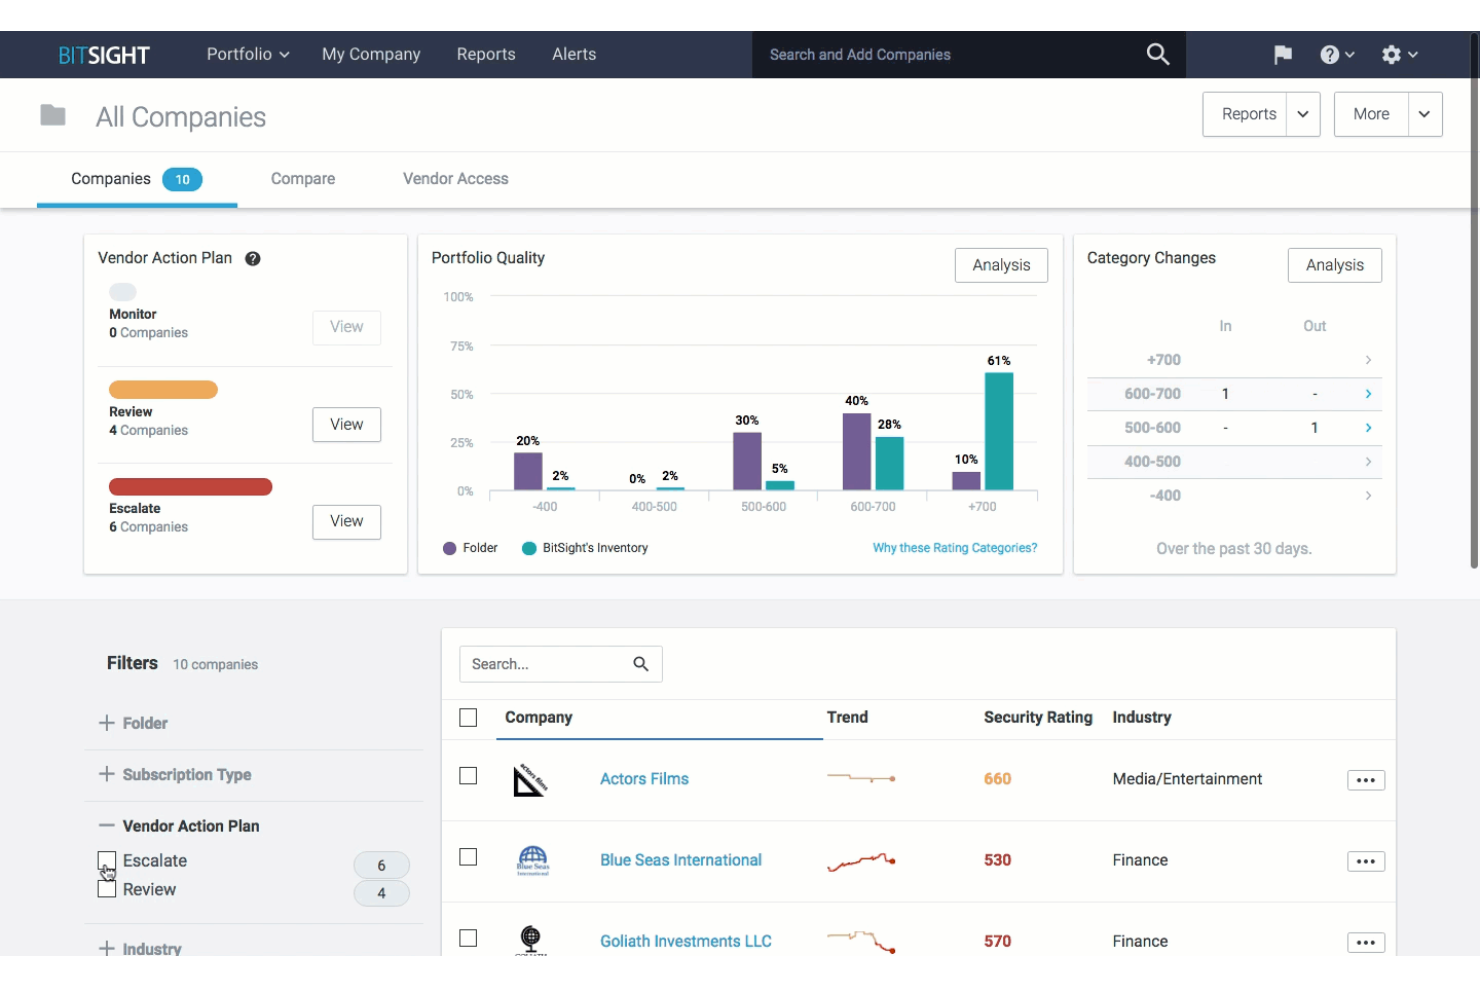
Task: Open the ellipsis menu for Actors Films
Action: (x=1366, y=779)
